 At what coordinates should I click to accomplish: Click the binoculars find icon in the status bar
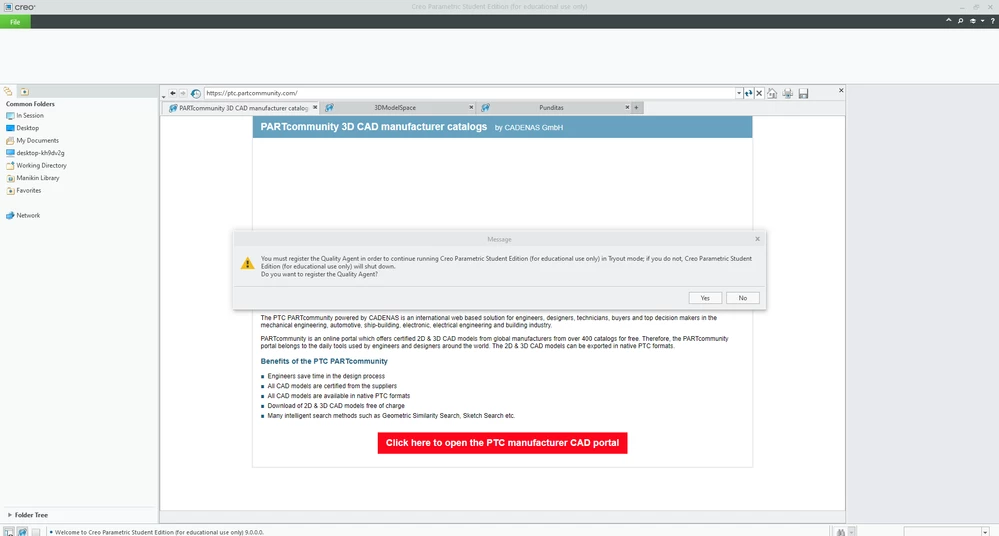pyautogui.click(x=841, y=532)
